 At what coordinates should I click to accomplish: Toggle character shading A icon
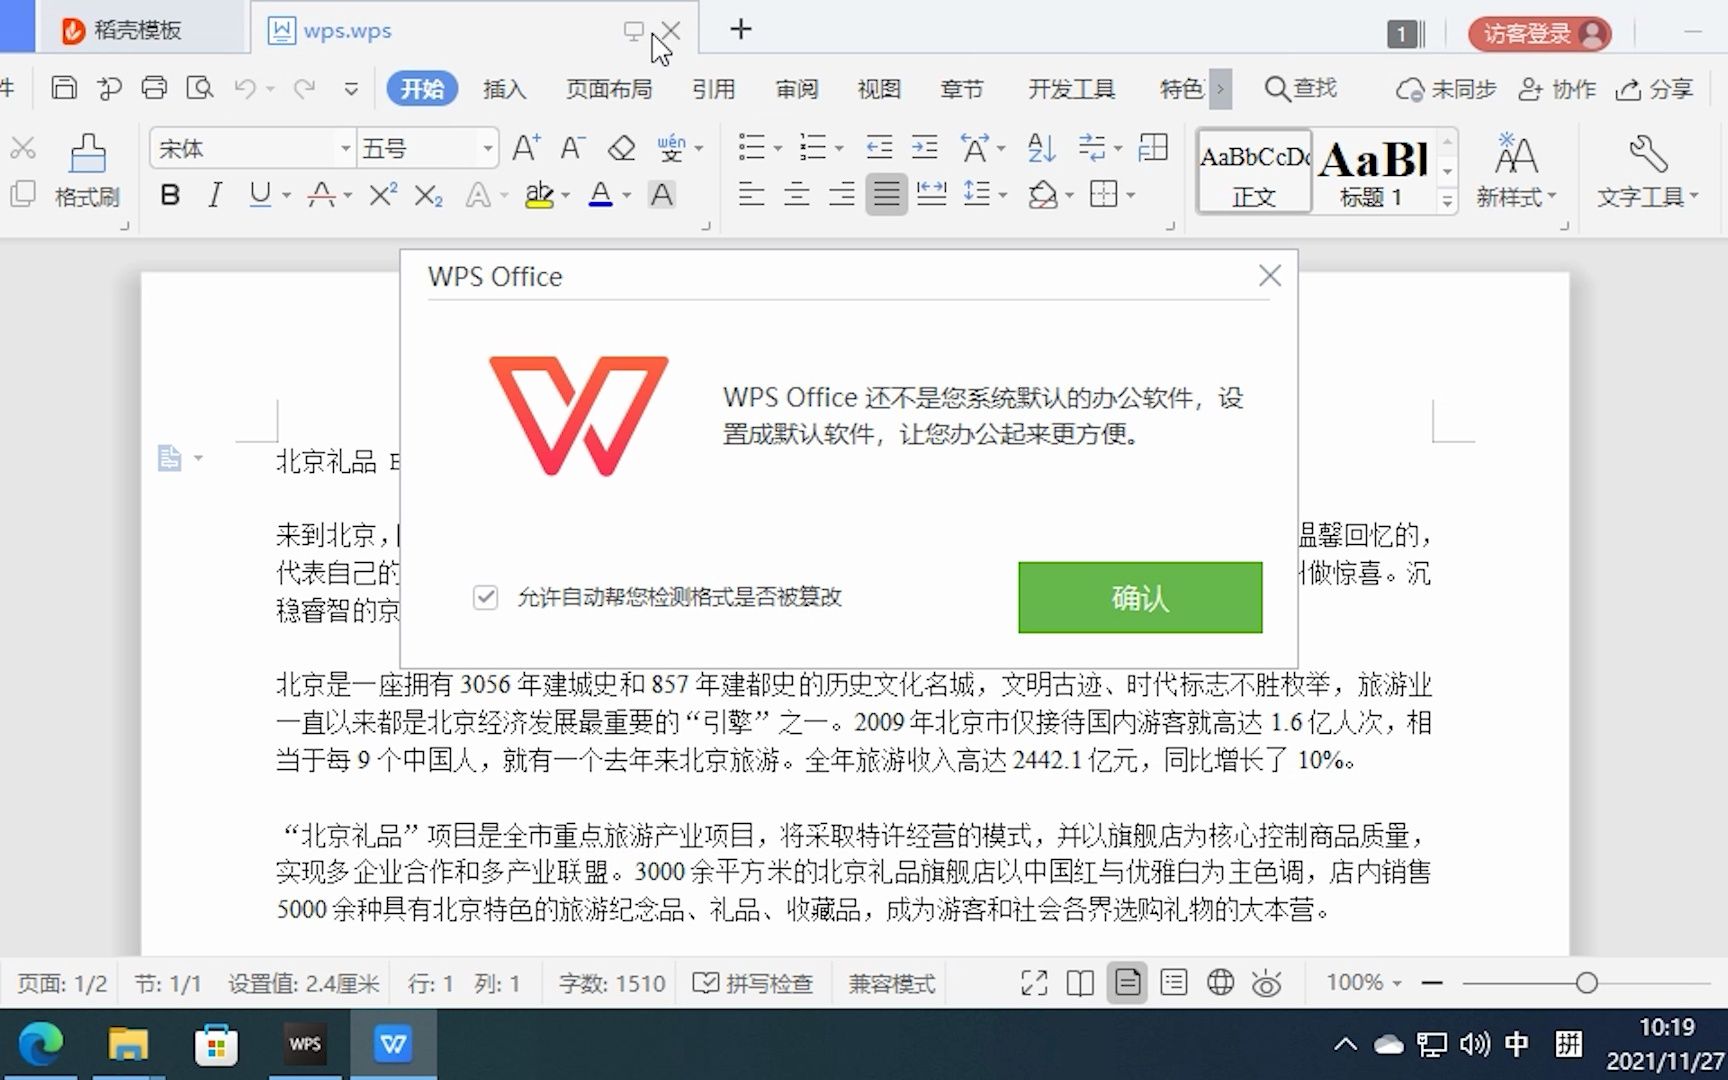tap(661, 195)
